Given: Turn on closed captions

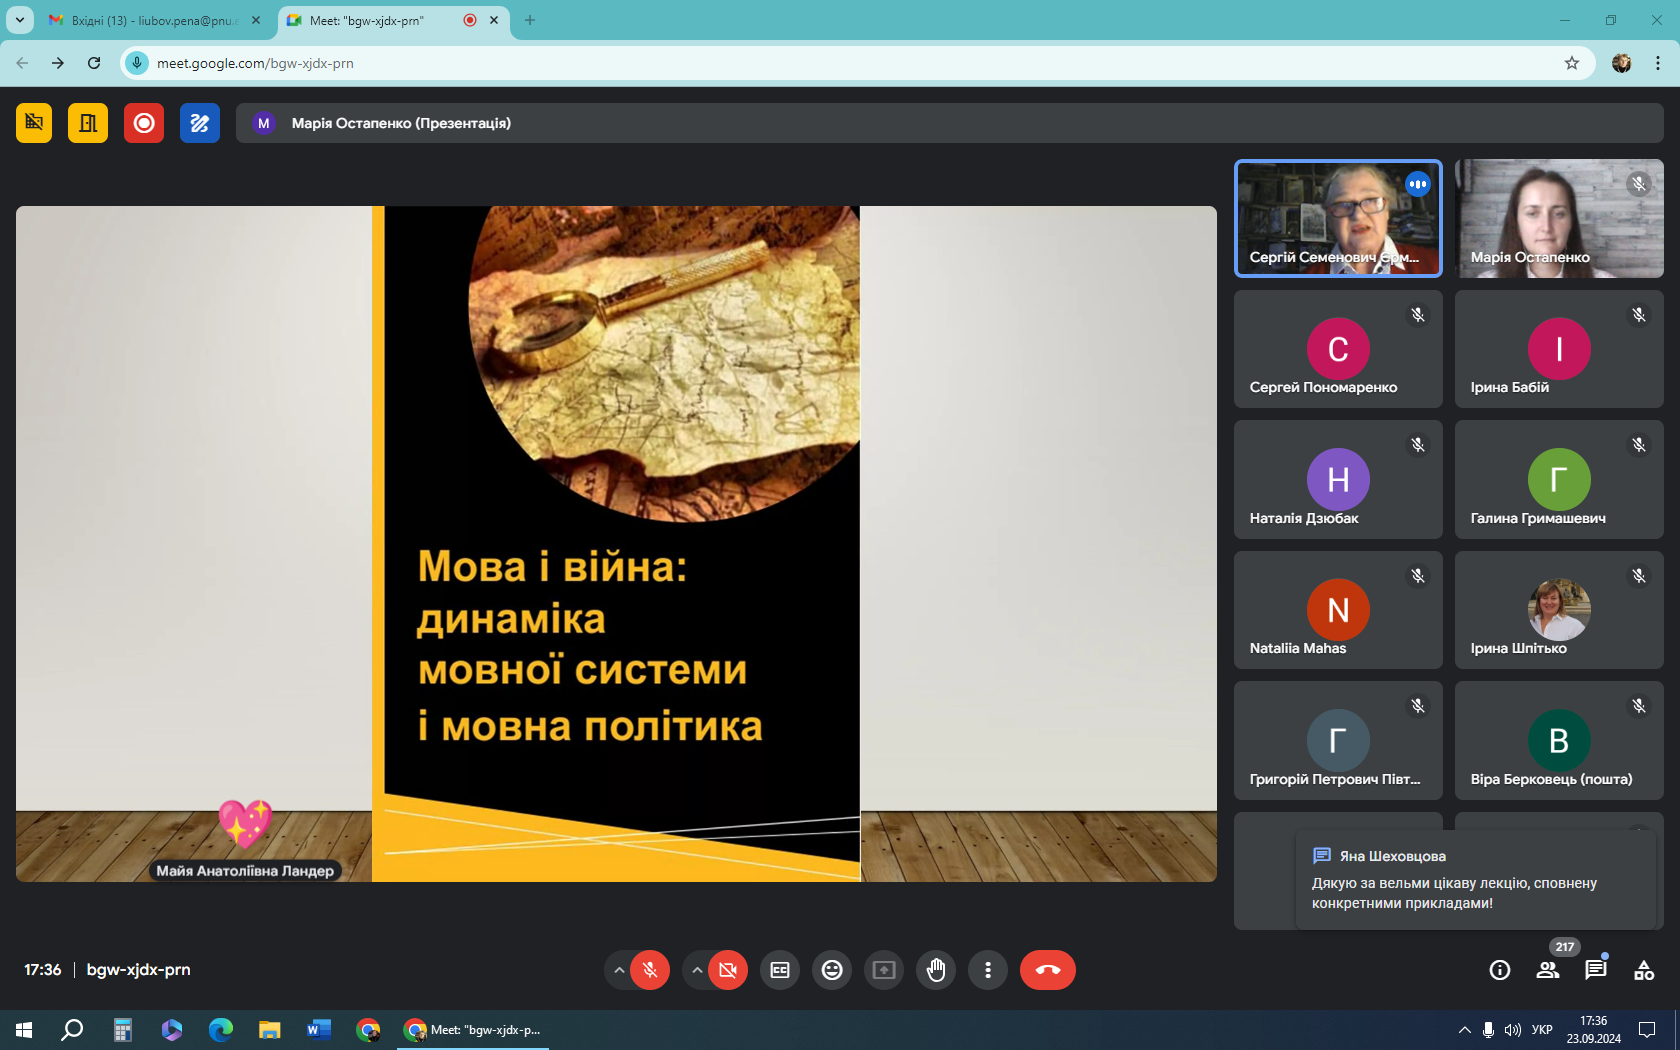Looking at the screenshot, I should coord(780,970).
